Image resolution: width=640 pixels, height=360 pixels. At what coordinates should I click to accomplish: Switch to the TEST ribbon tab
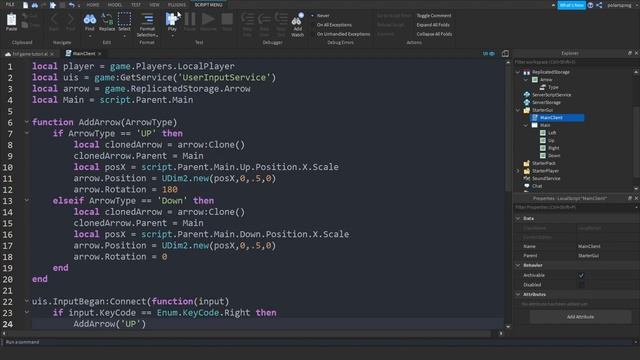(136, 5)
